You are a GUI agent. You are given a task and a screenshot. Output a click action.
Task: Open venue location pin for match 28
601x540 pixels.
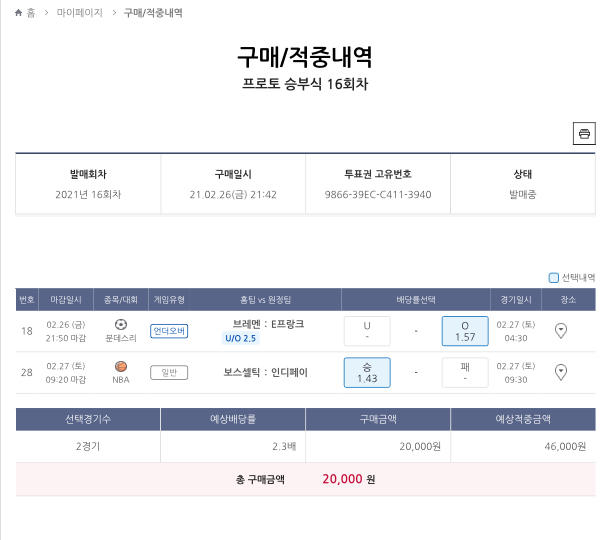(x=561, y=372)
